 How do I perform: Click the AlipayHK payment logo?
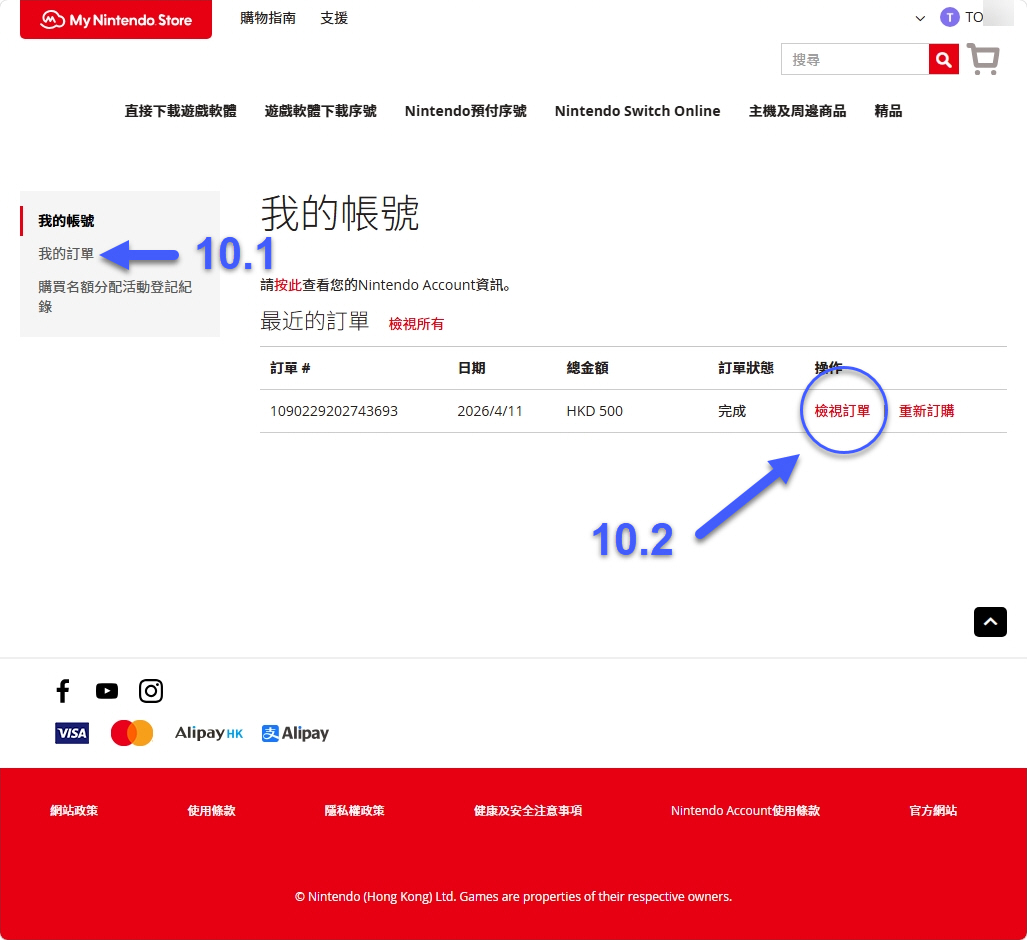208,733
